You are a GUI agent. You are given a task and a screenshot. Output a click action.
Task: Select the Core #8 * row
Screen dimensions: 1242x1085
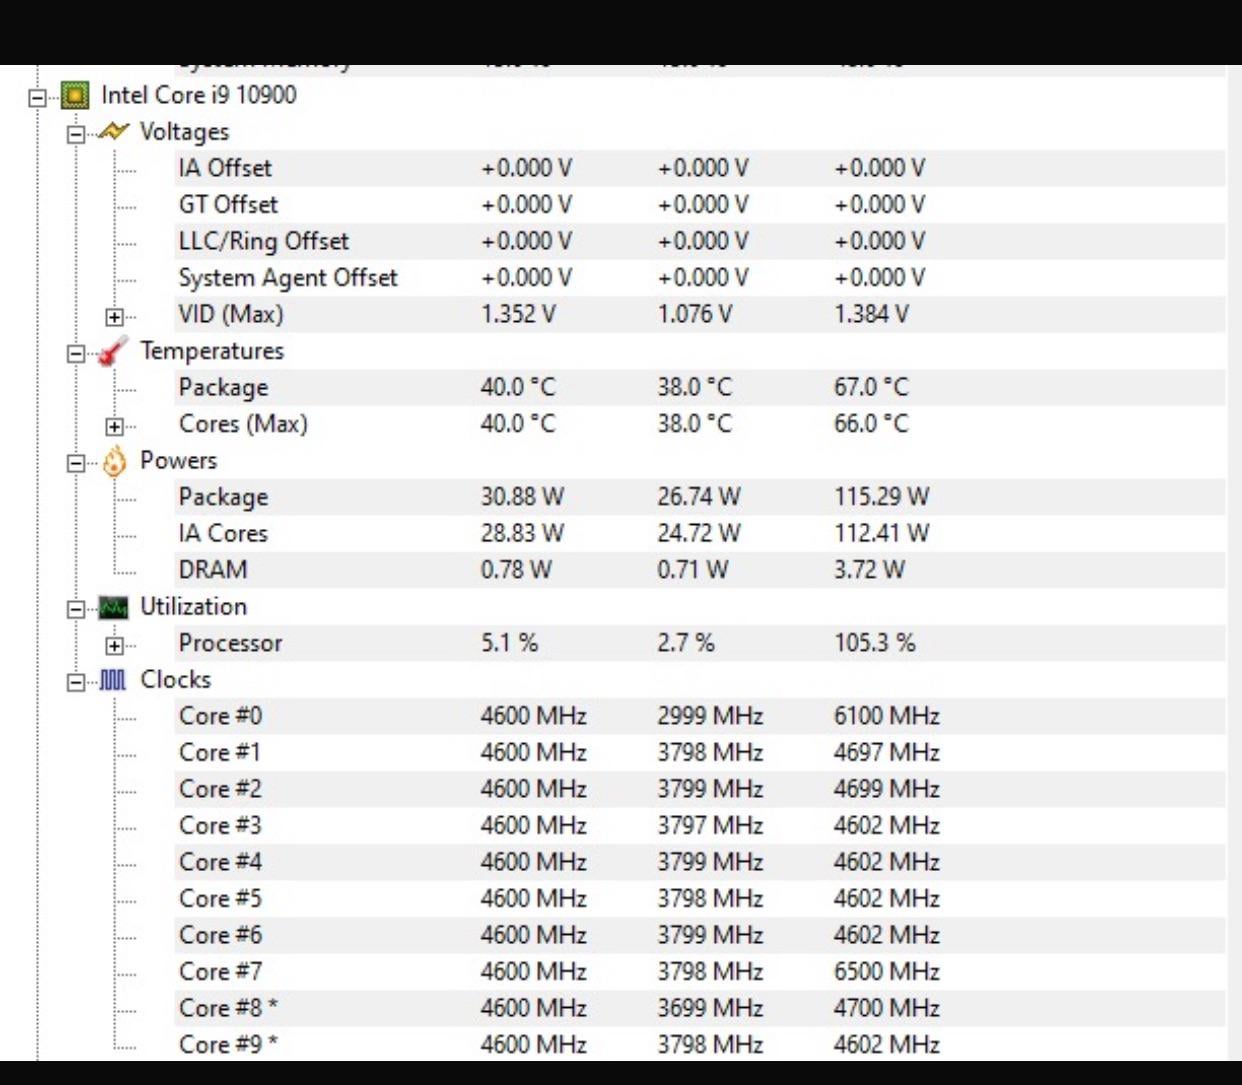click(x=700, y=1008)
